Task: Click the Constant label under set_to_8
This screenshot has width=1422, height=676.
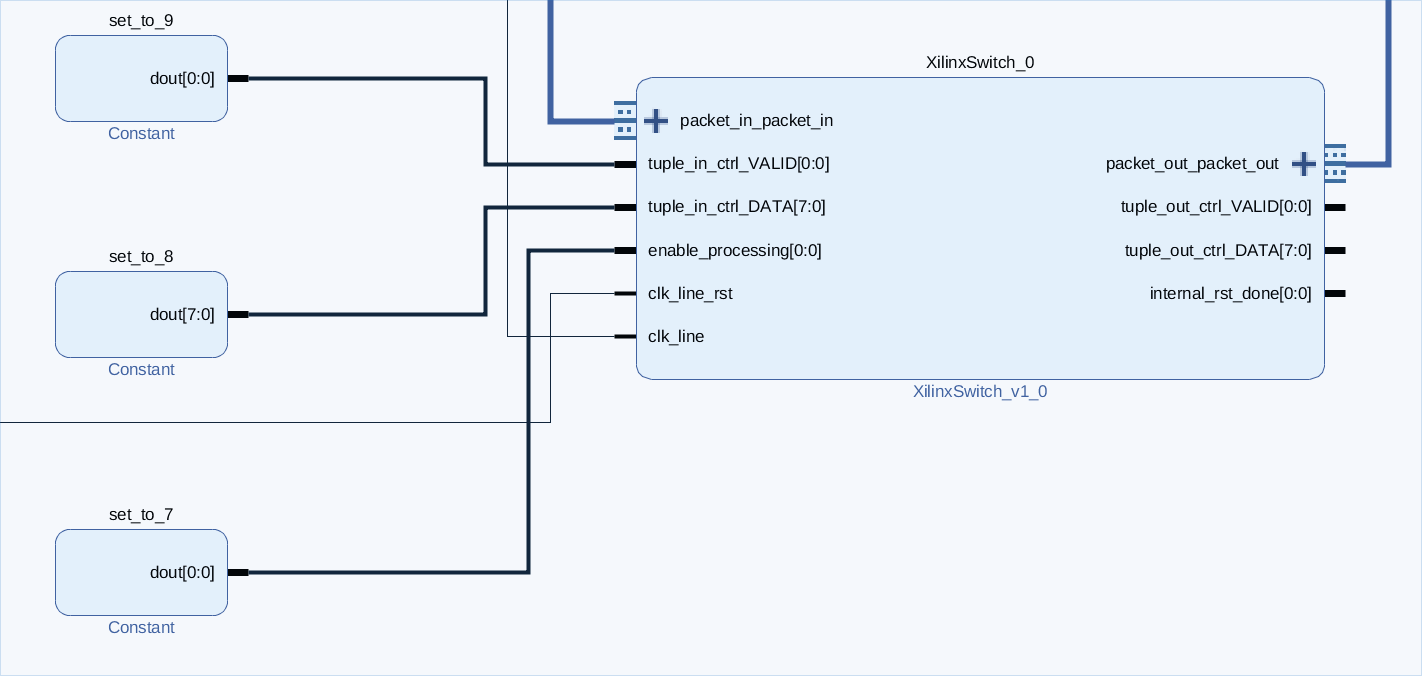Action: (x=141, y=369)
